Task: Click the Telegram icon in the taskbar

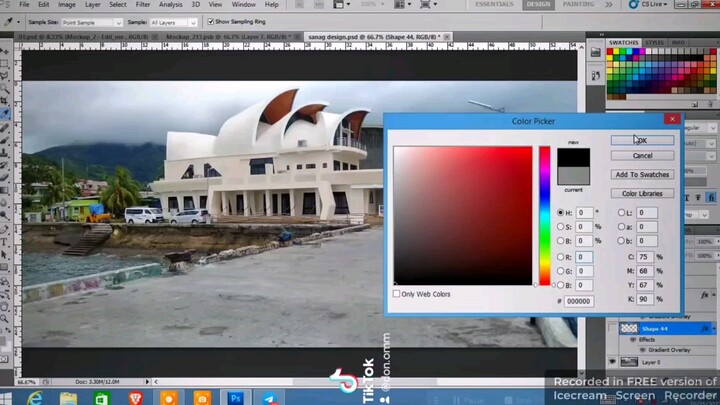Action: coord(270,398)
